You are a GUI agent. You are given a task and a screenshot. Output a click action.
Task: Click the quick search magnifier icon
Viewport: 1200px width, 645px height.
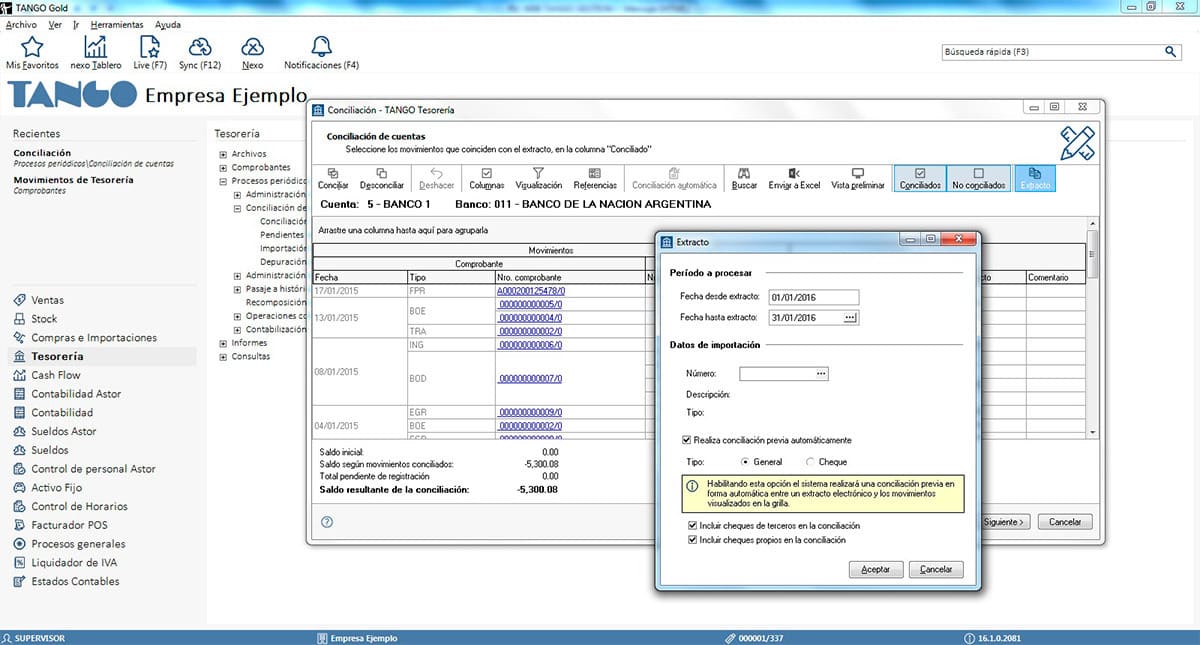1171,51
